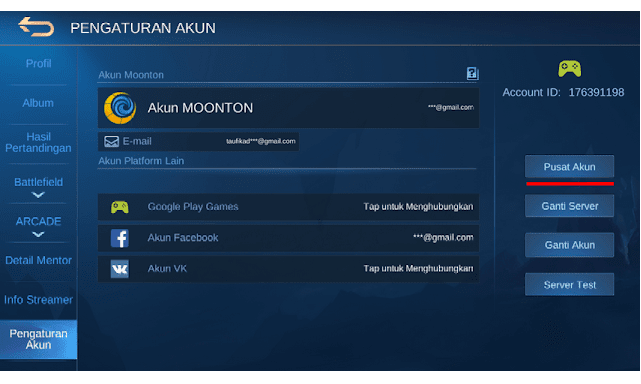Open Info Streamer tab

[x=38, y=300]
